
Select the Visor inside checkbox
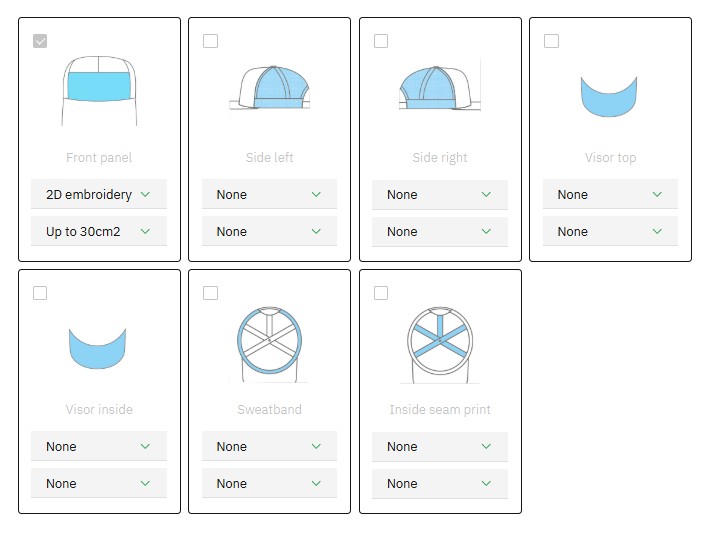[x=40, y=293]
